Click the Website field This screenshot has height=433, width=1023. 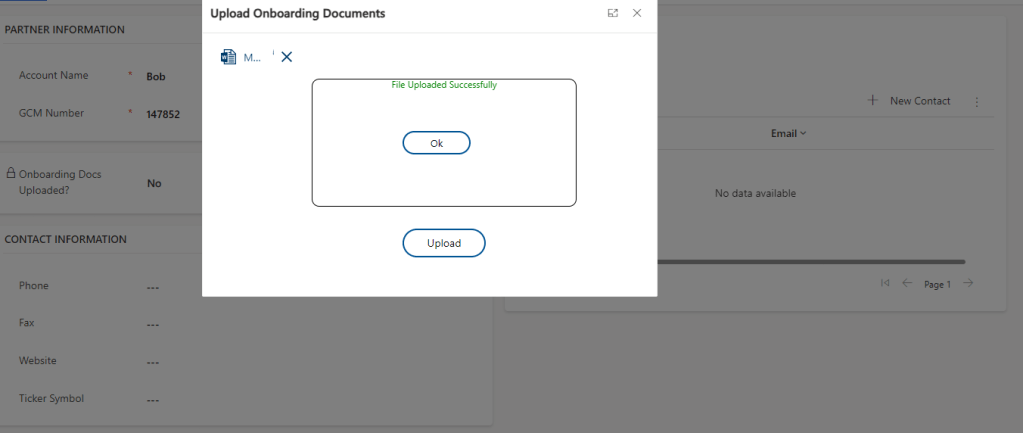tap(153, 362)
